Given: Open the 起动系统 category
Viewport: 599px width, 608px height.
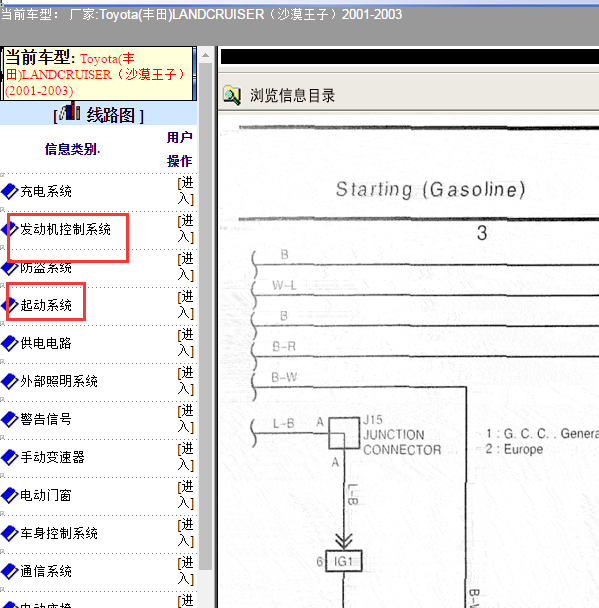Looking at the screenshot, I should click(x=46, y=305).
